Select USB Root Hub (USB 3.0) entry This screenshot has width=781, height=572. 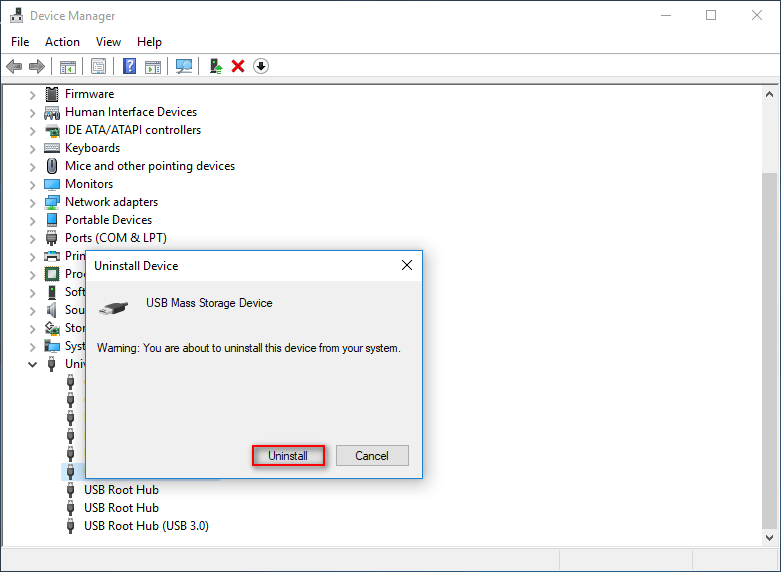pyautogui.click(x=146, y=526)
